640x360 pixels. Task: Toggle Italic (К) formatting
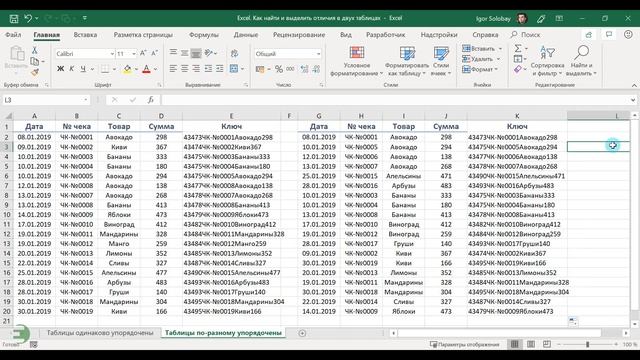[72, 69]
